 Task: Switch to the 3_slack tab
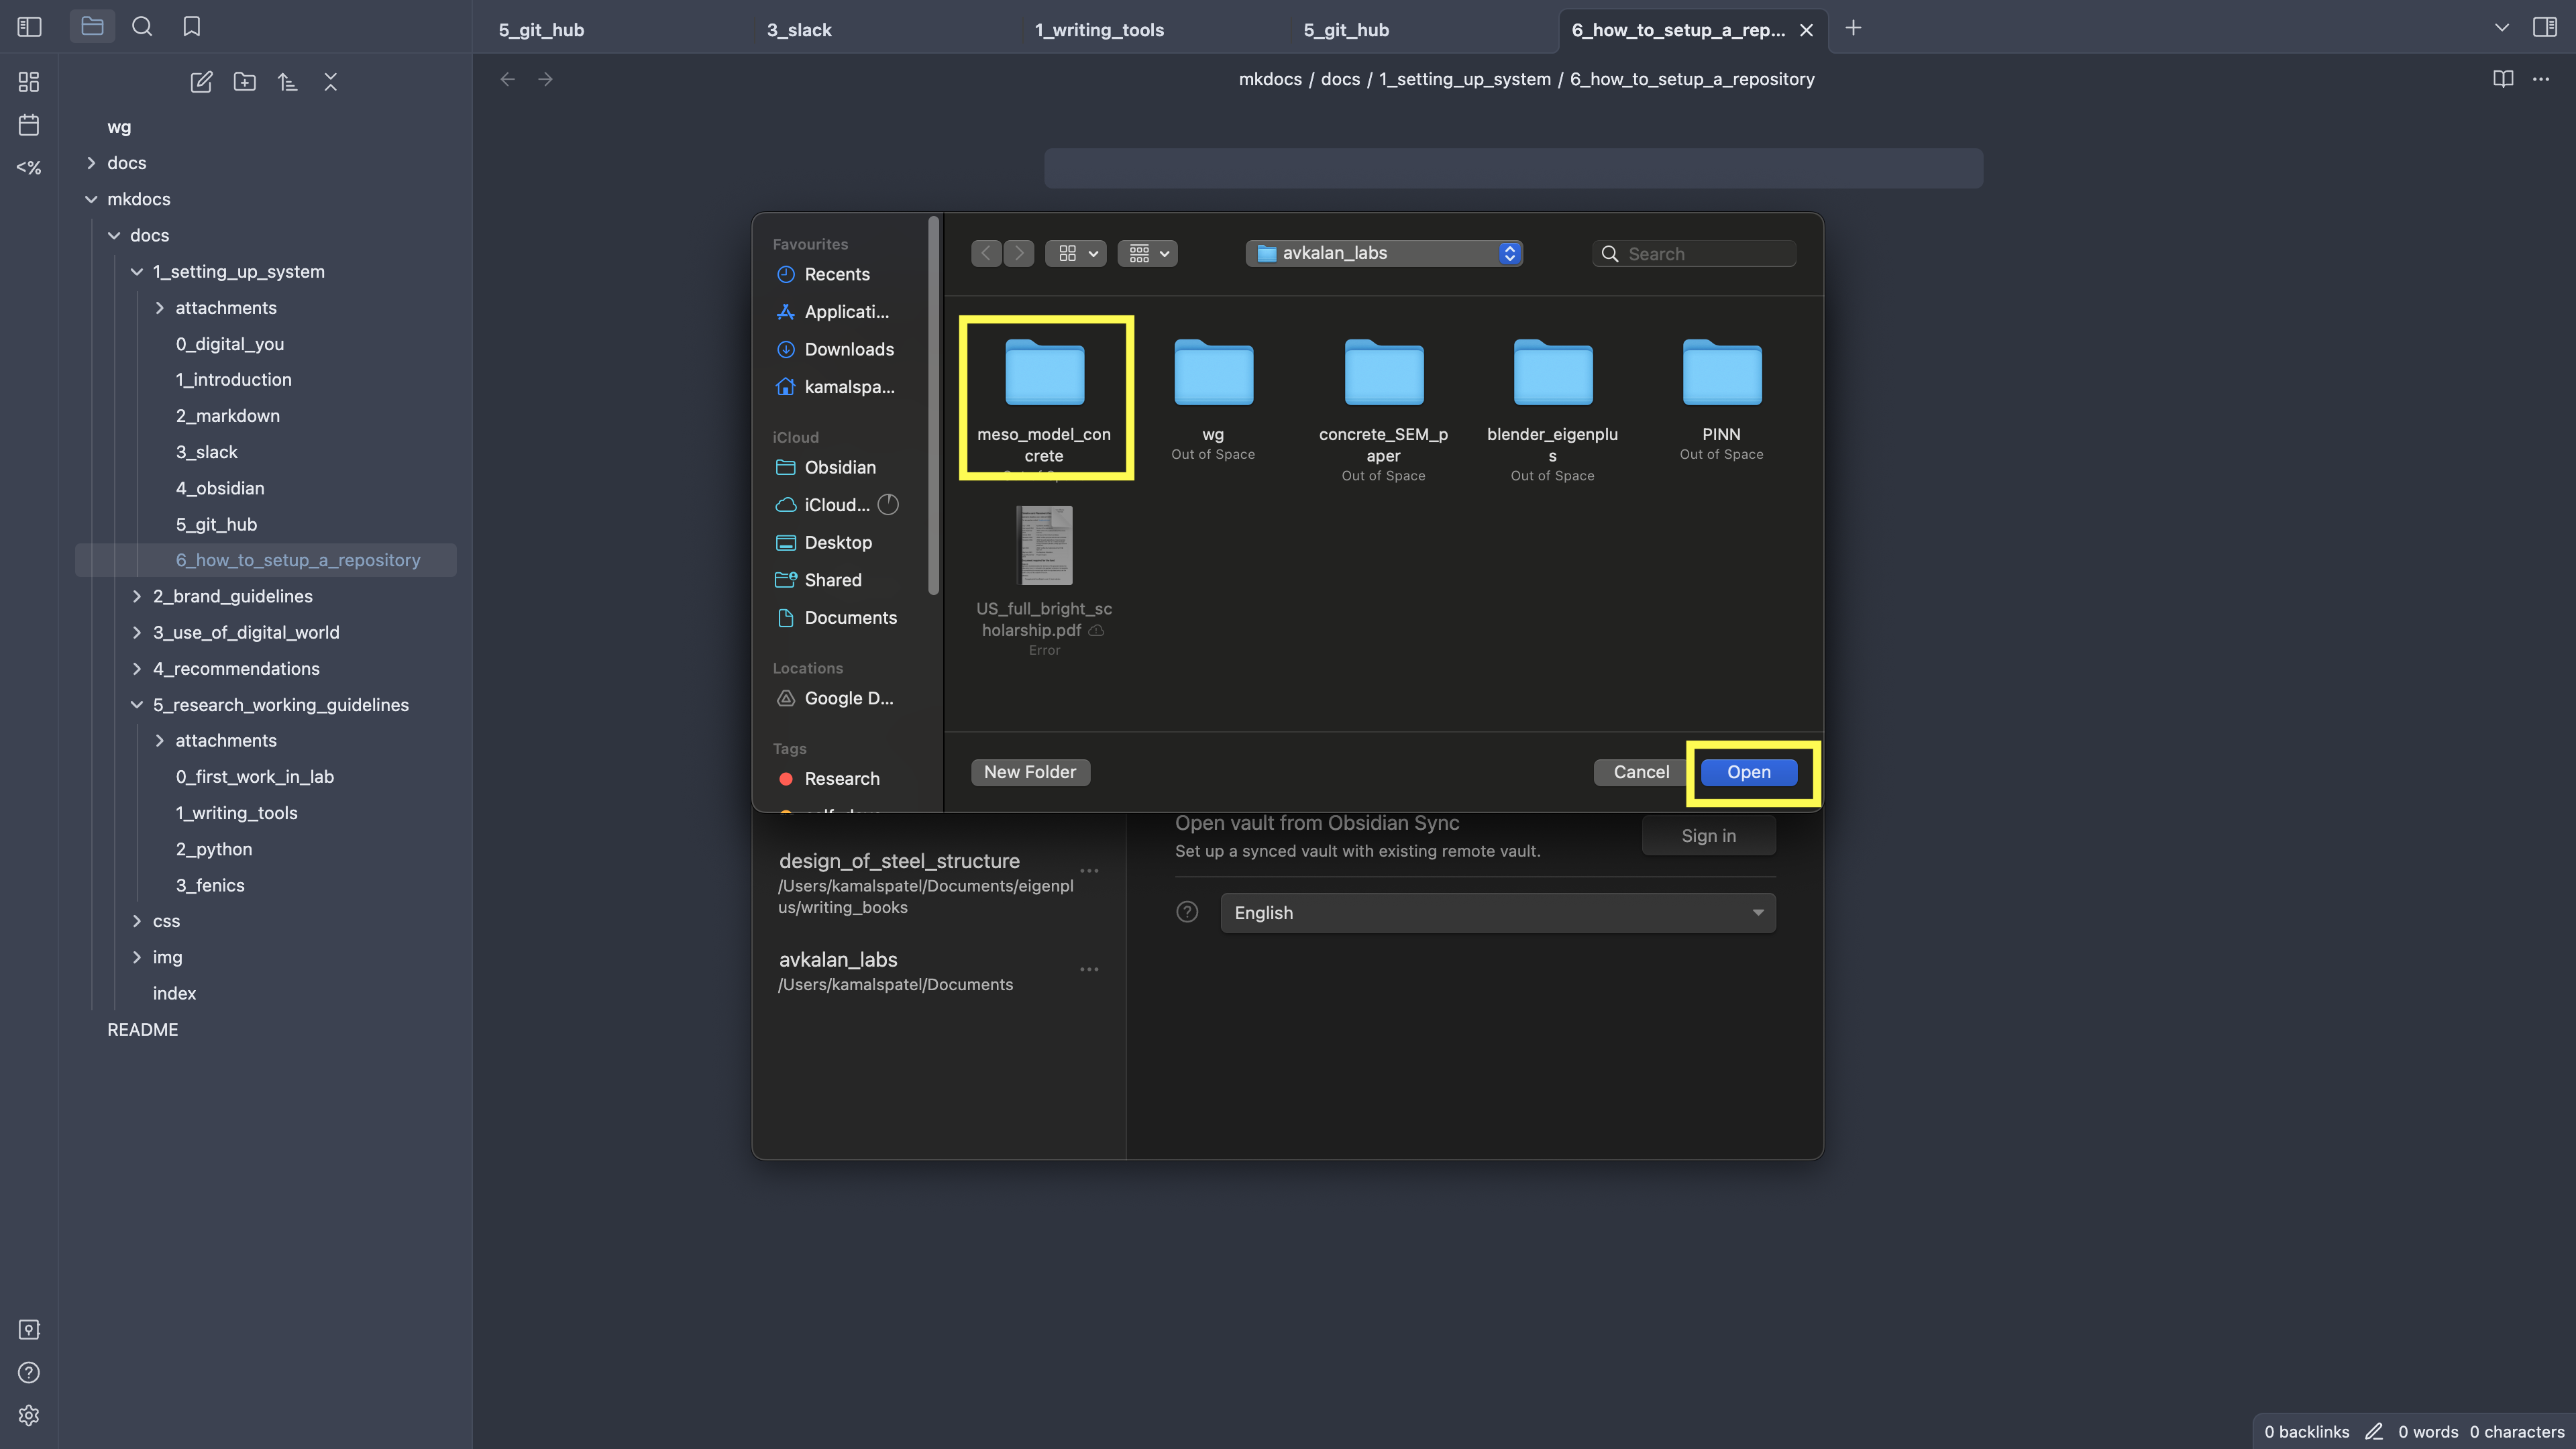pyautogui.click(x=799, y=30)
